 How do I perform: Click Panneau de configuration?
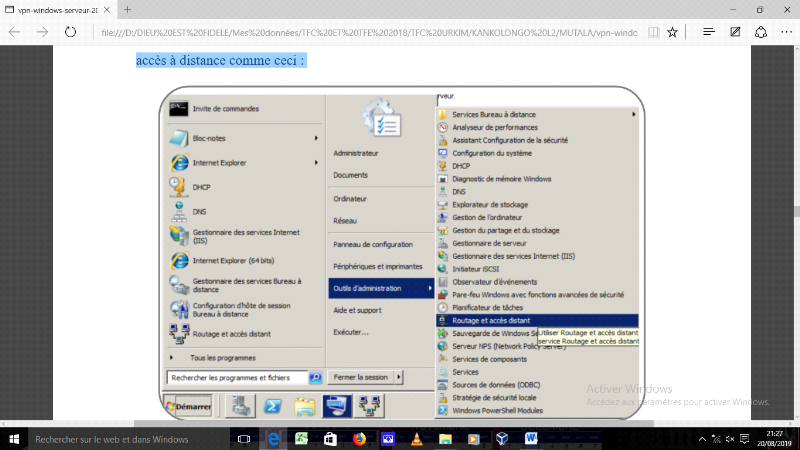tap(373, 244)
